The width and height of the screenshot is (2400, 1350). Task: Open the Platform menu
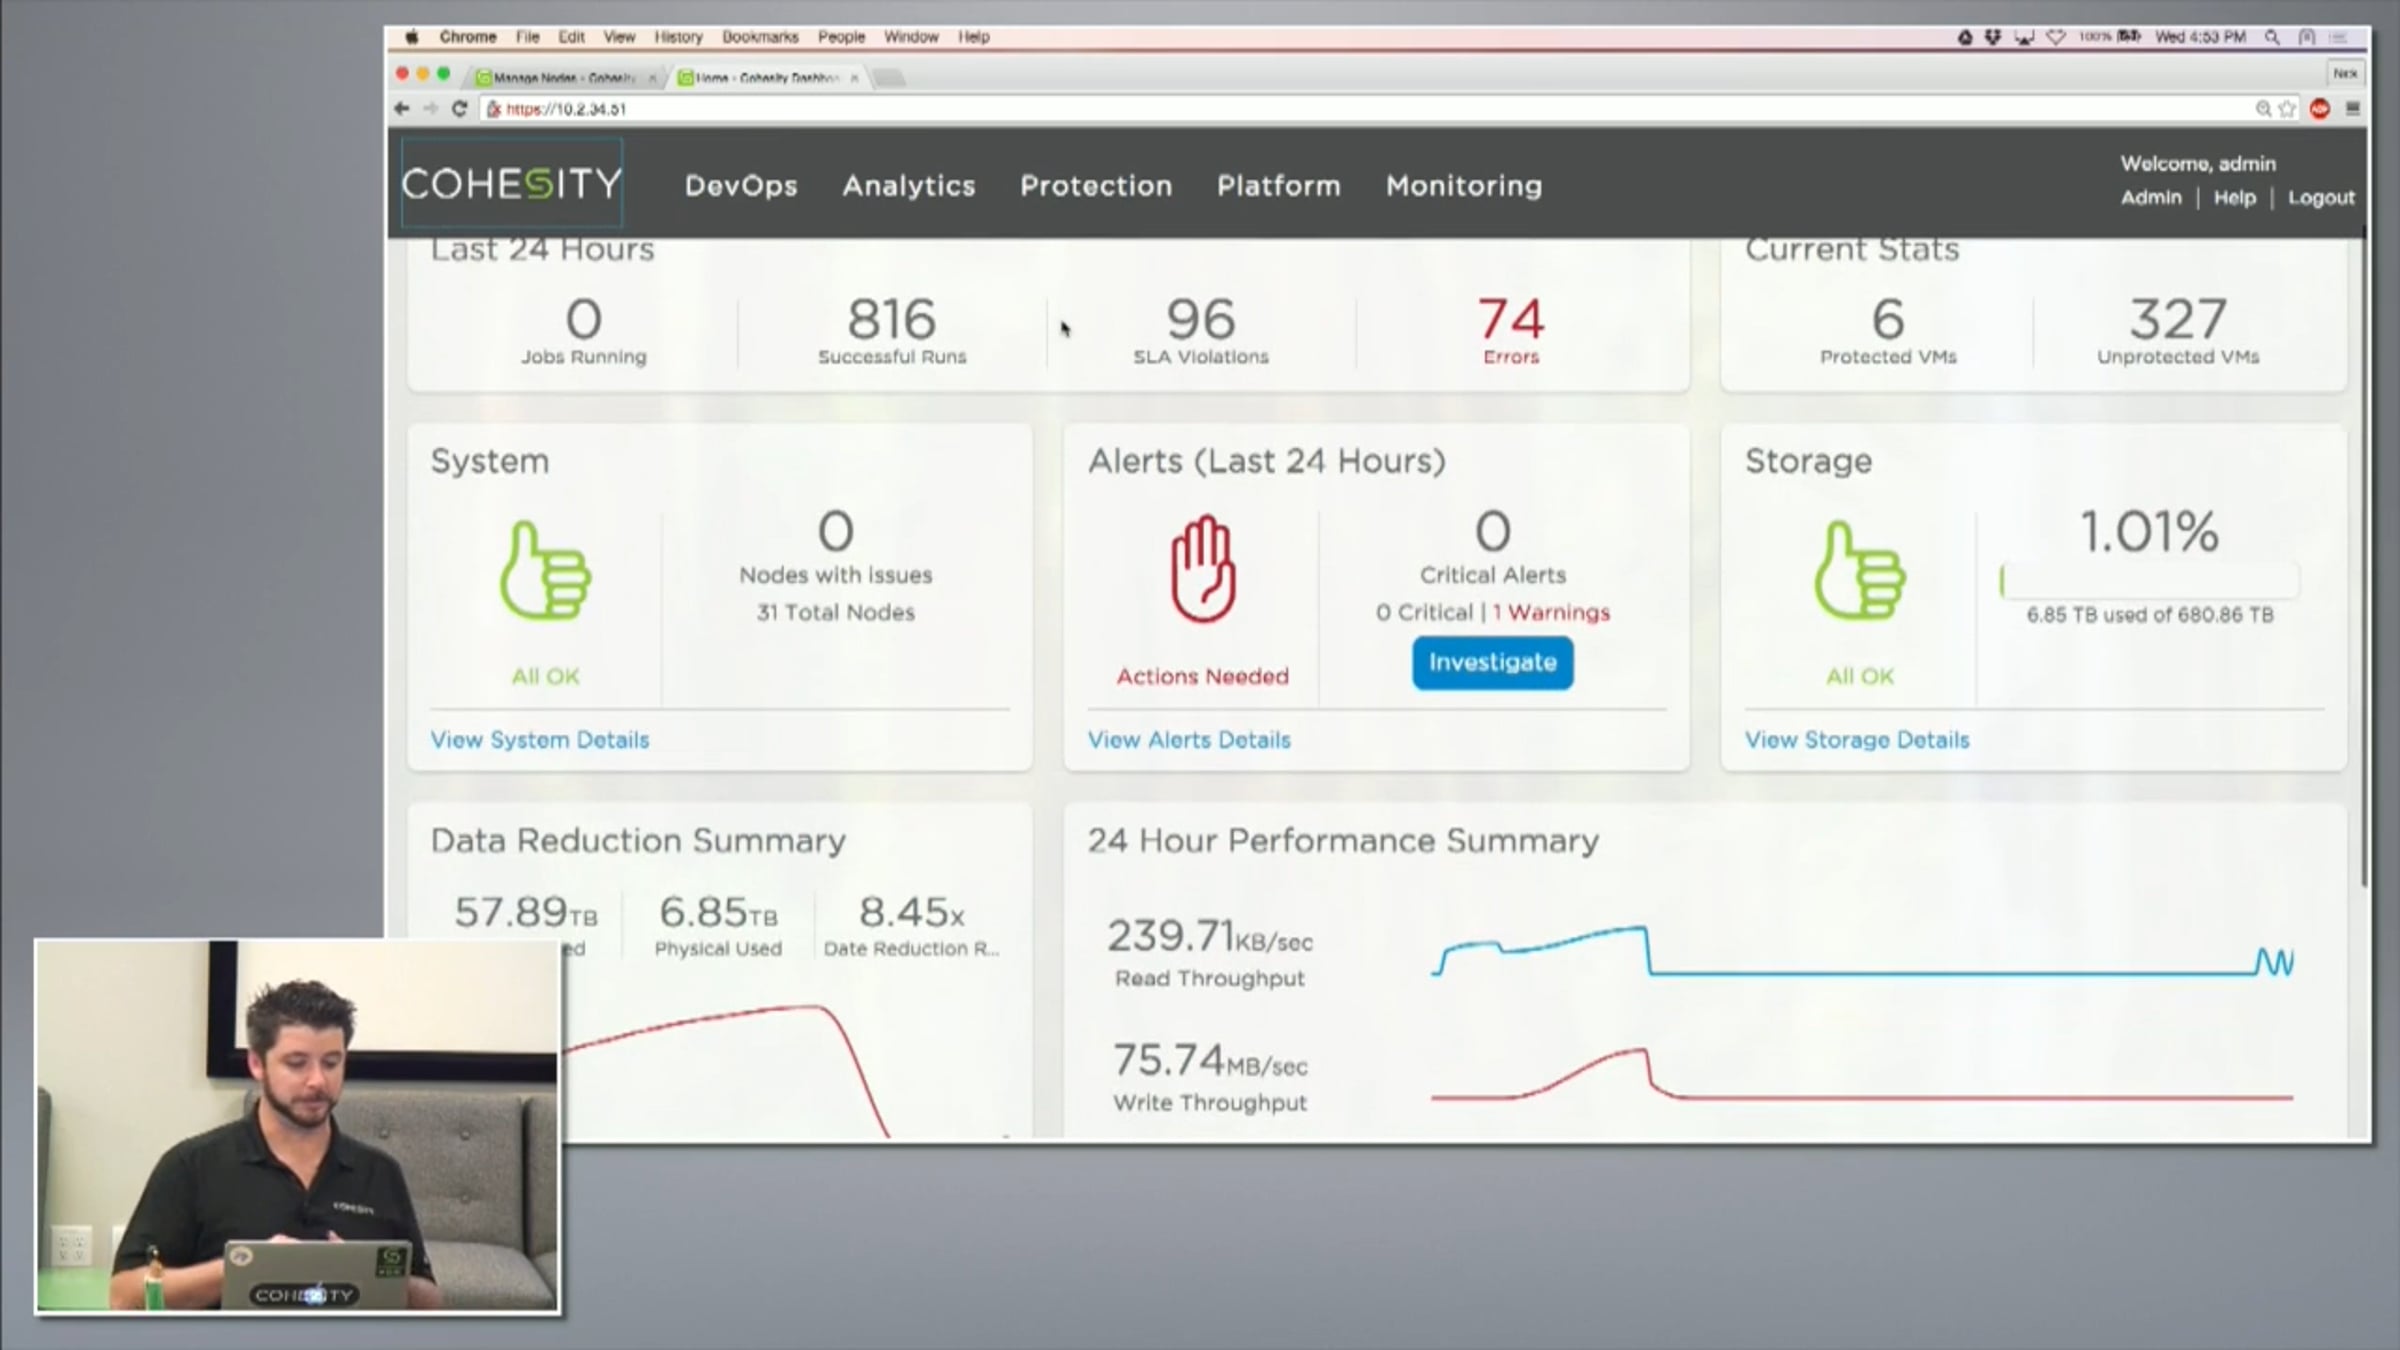pyautogui.click(x=1279, y=186)
